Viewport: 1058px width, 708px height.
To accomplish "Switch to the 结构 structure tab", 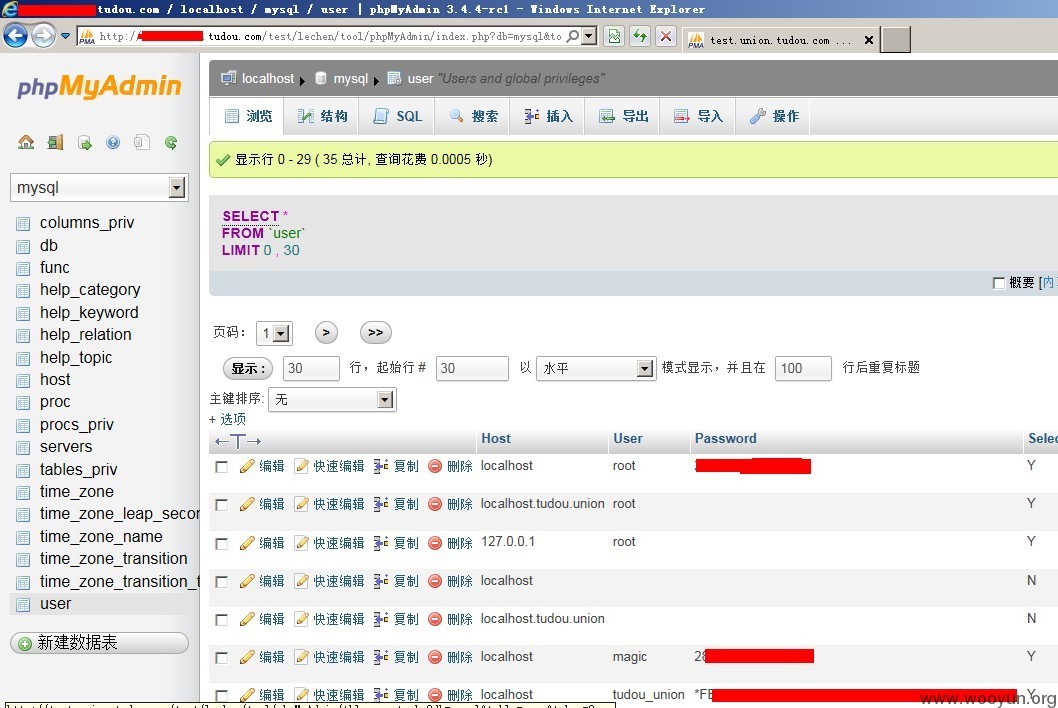I will (322, 116).
